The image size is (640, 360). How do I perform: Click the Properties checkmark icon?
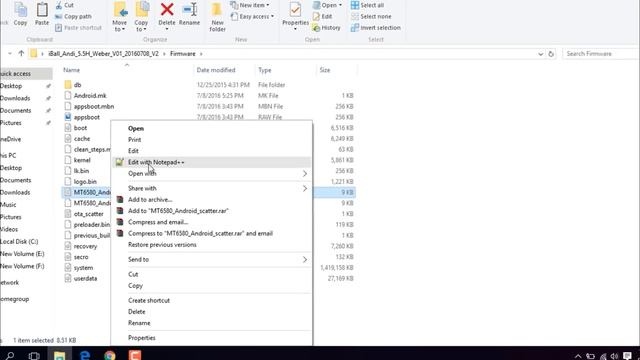(x=295, y=10)
